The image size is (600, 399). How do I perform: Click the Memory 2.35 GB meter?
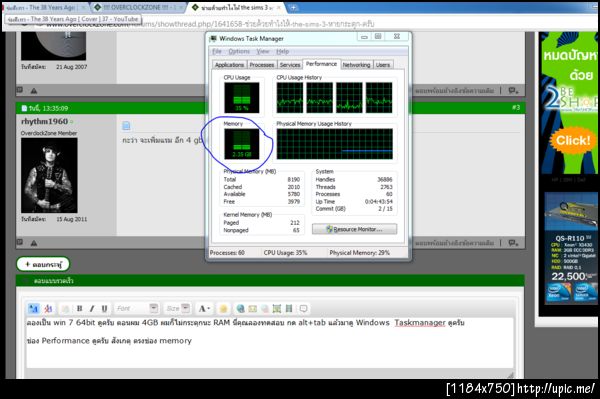point(241,144)
